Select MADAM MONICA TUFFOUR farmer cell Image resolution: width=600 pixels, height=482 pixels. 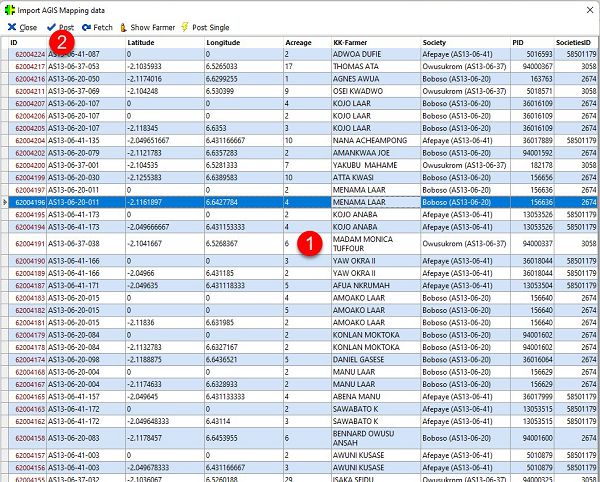376,244
